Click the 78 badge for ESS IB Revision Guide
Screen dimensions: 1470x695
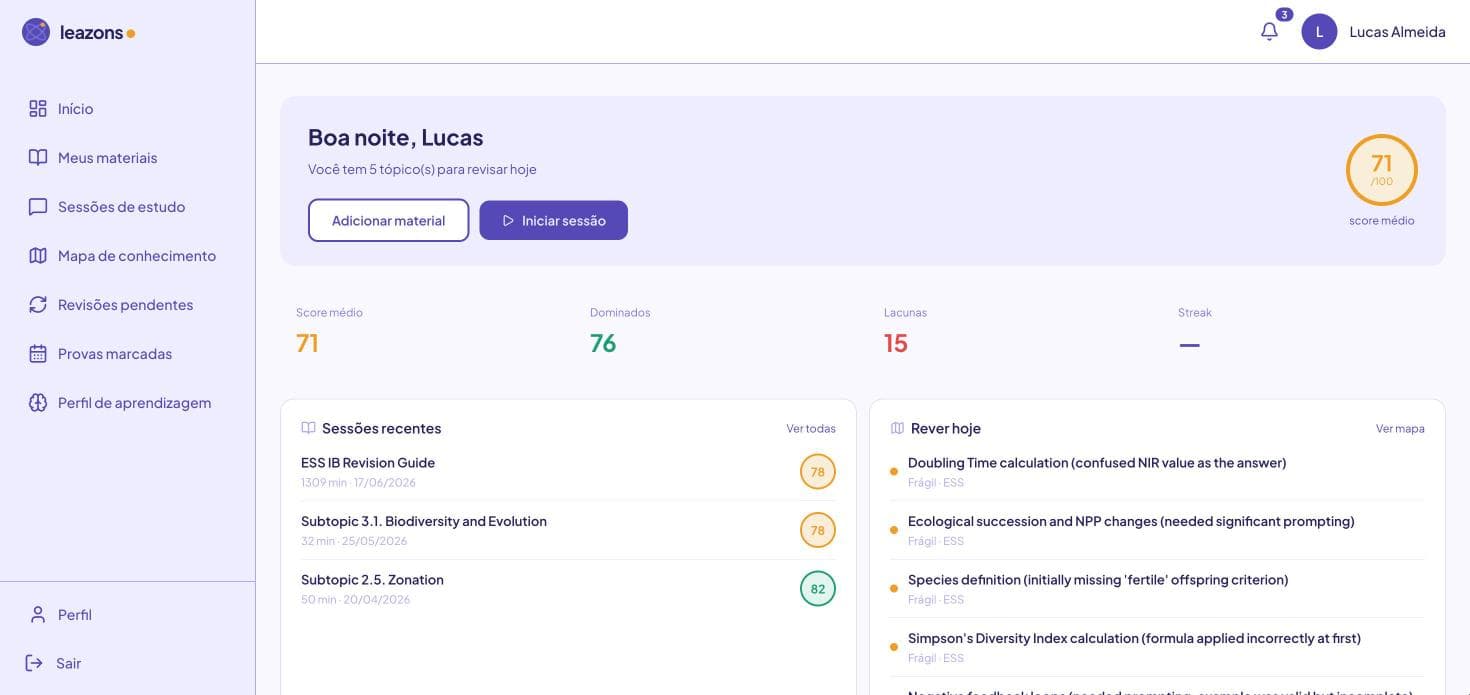point(817,472)
